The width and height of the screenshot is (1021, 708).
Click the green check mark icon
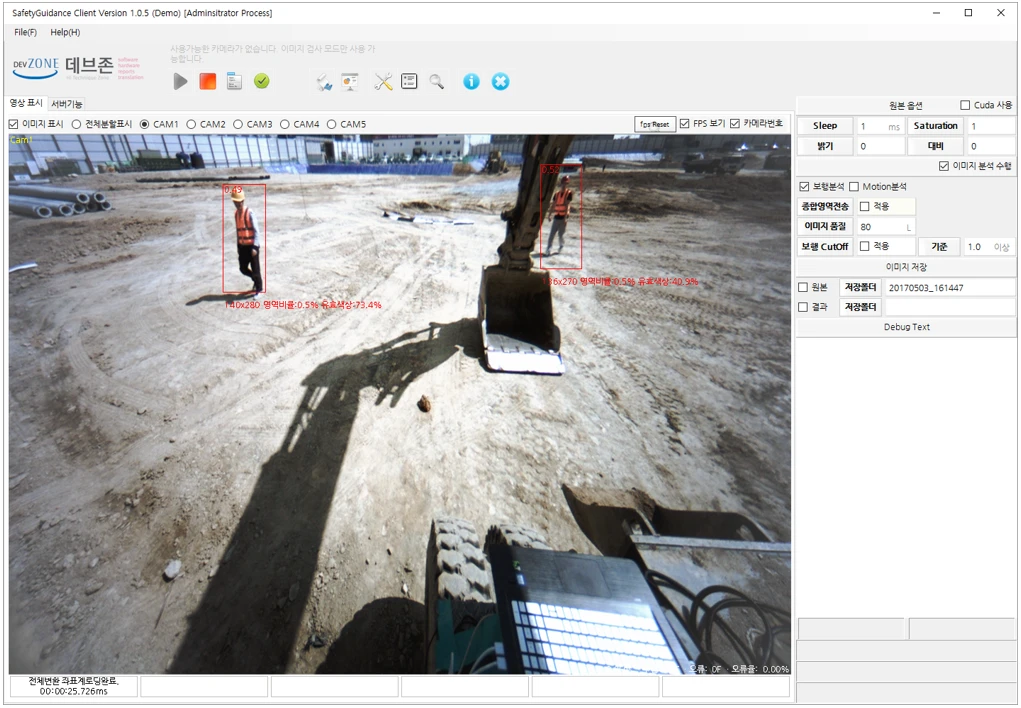point(262,81)
